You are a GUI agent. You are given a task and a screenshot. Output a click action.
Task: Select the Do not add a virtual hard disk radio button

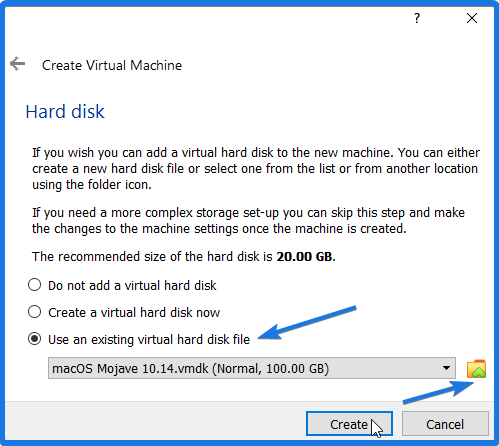(x=35, y=285)
